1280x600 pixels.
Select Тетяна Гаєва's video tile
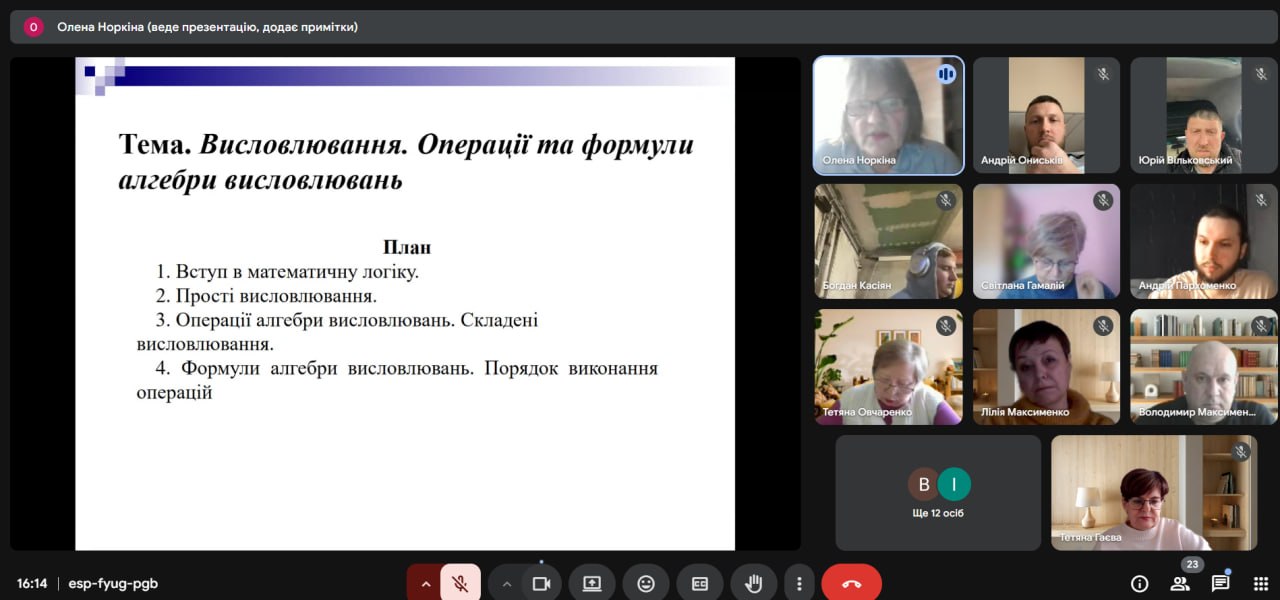pyautogui.click(x=1153, y=492)
